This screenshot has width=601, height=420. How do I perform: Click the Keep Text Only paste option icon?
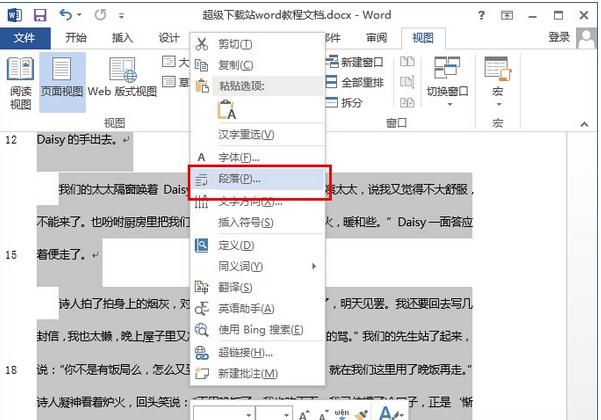227,110
